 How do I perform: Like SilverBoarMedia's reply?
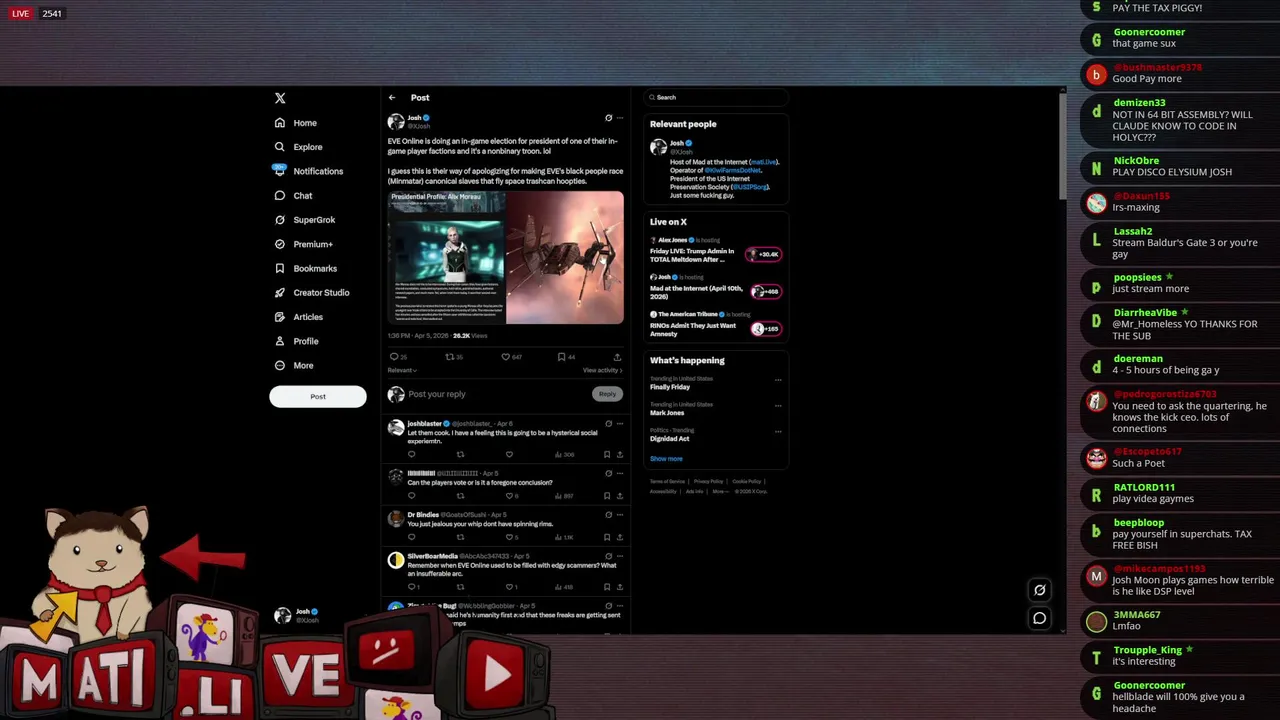509,587
